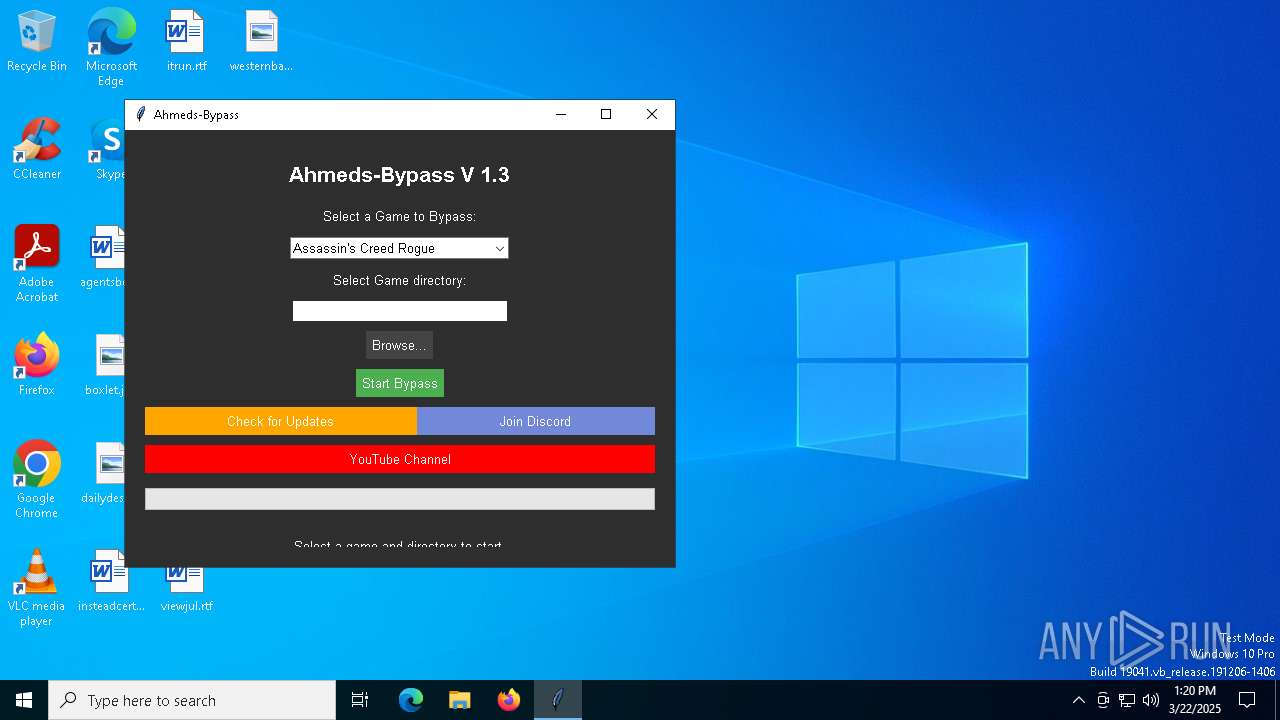This screenshot has height=720, width=1280.
Task: Select the viewjul.rtf desktop file
Action: click(x=186, y=588)
